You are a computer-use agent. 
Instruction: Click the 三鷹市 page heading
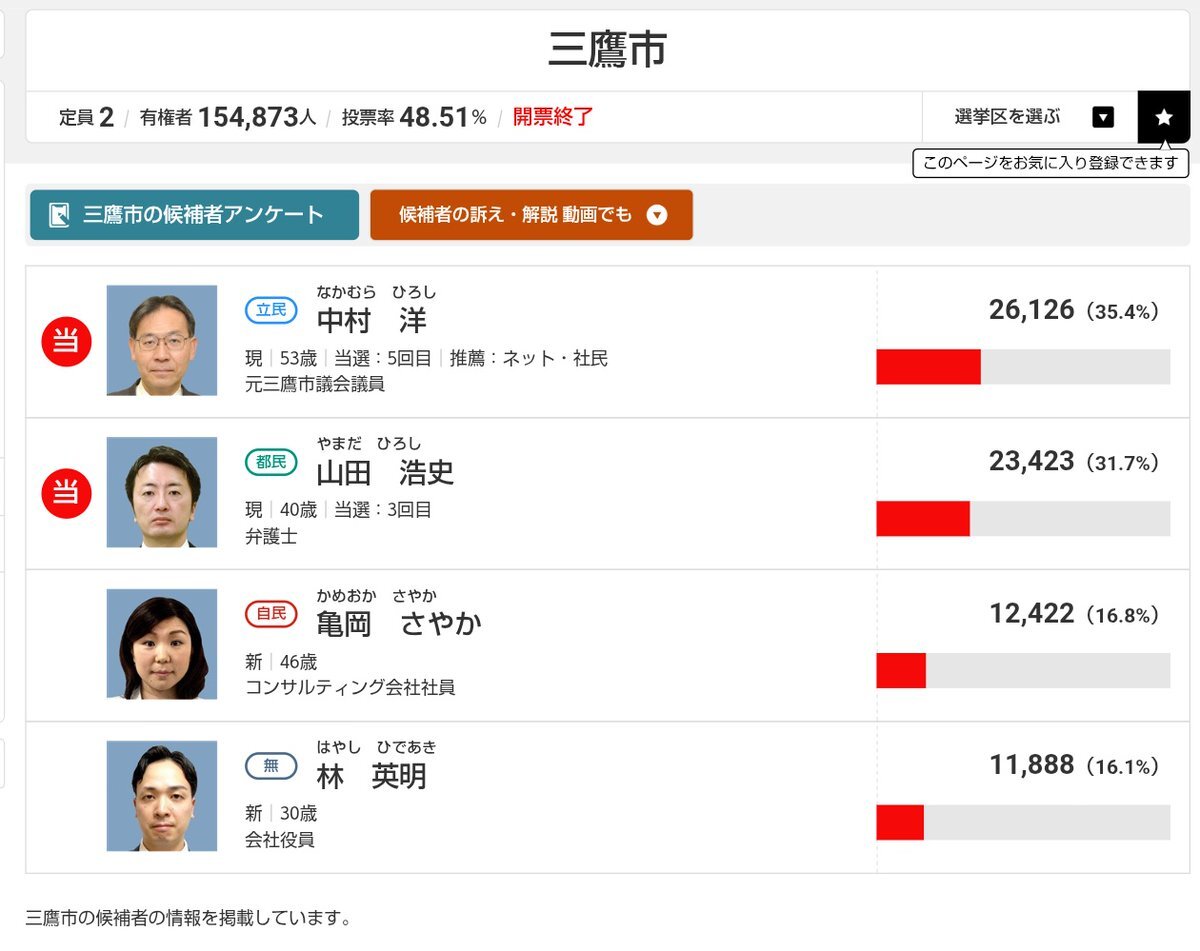tap(606, 50)
